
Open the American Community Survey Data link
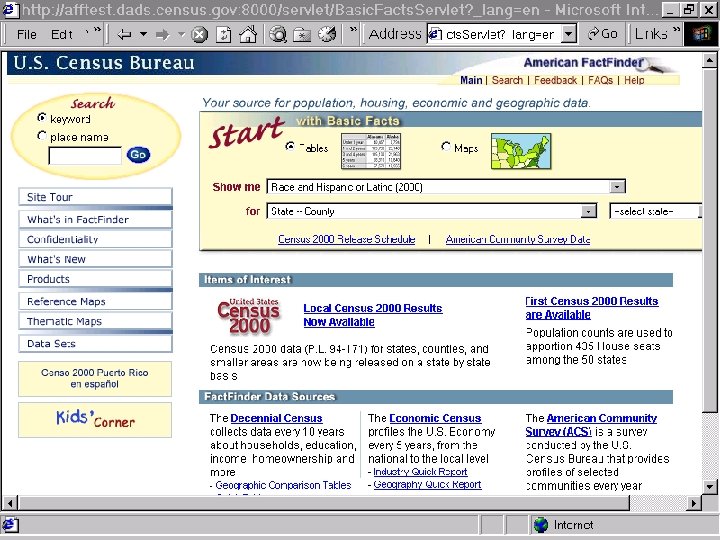[518, 239]
